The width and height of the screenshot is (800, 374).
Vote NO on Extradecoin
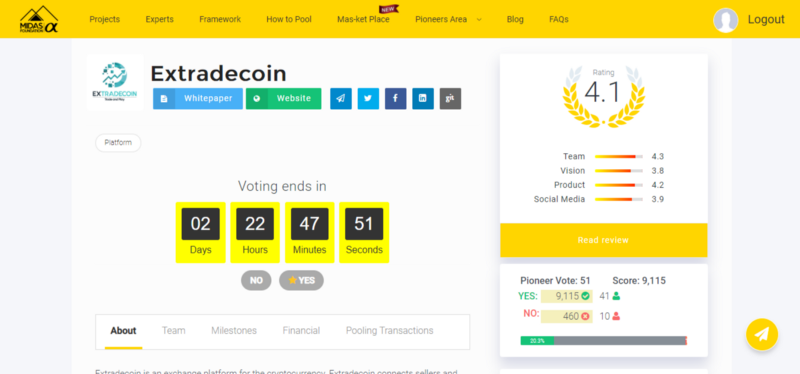256,280
